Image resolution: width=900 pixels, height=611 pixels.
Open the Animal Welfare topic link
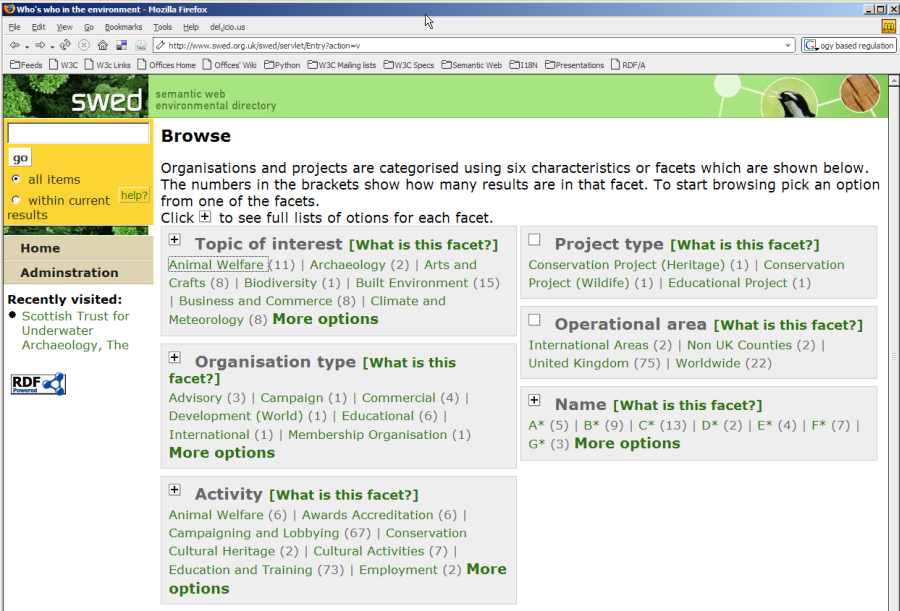click(x=216, y=265)
